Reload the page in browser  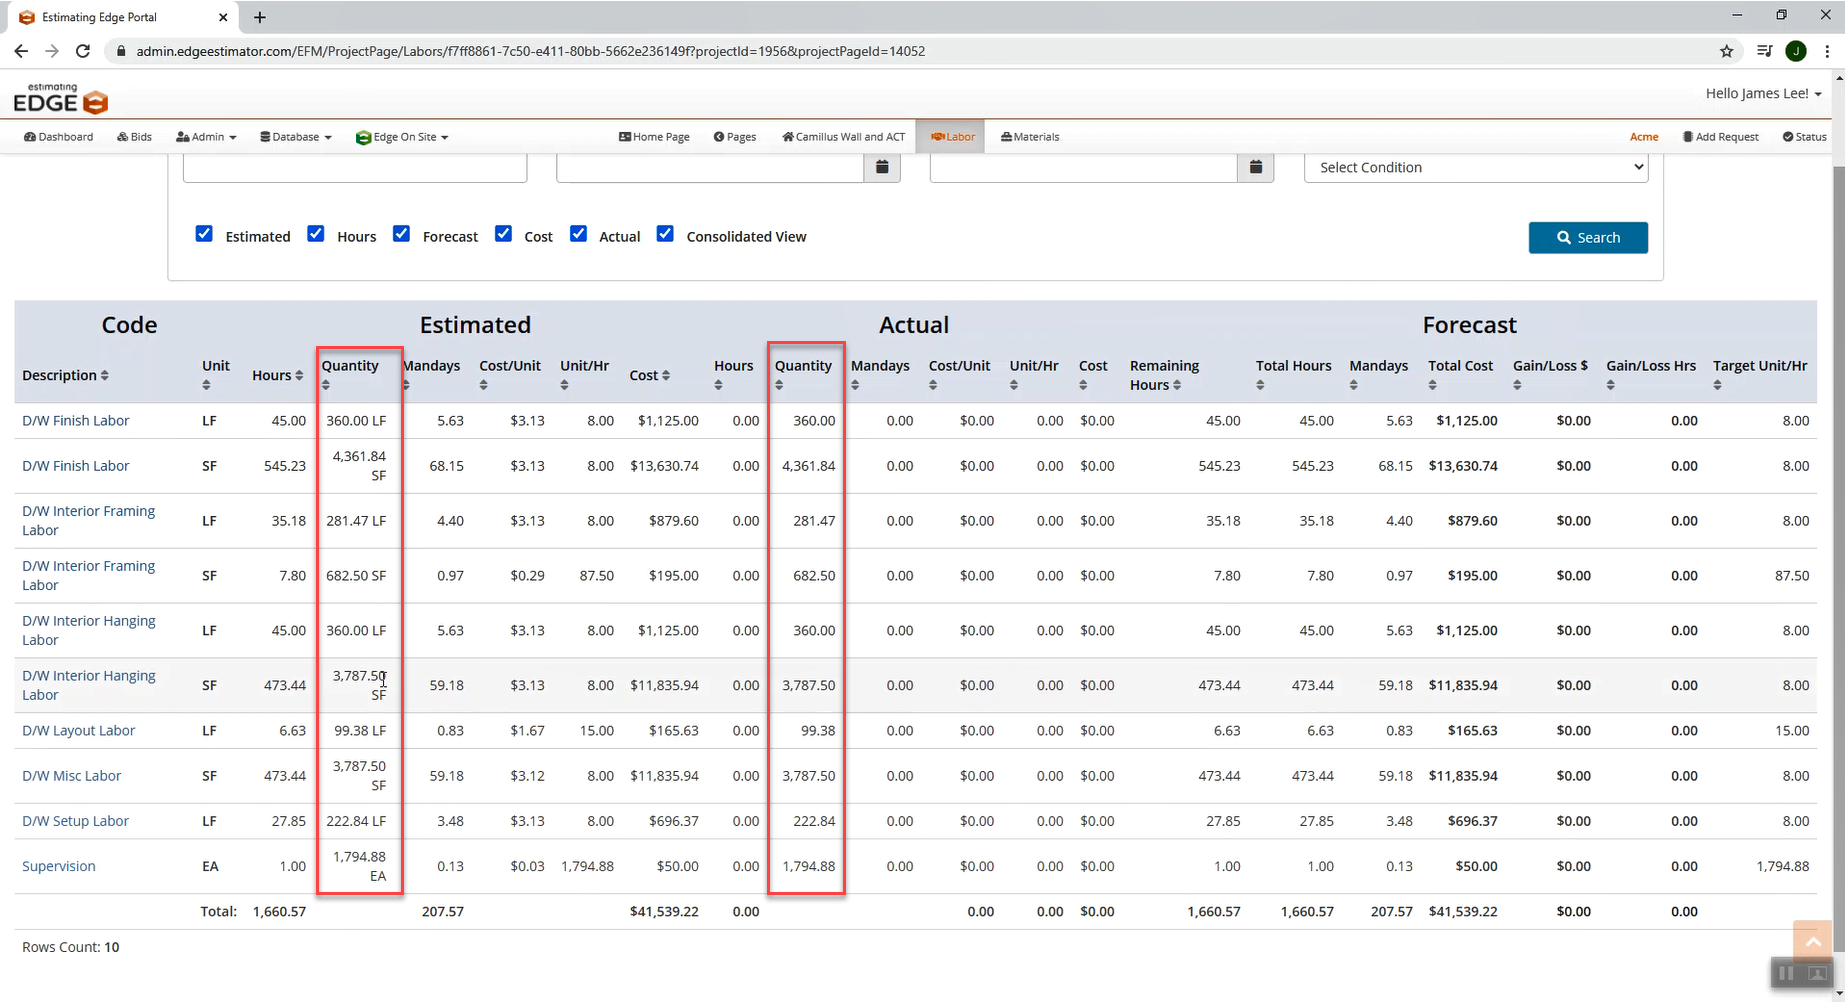(83, 51)
